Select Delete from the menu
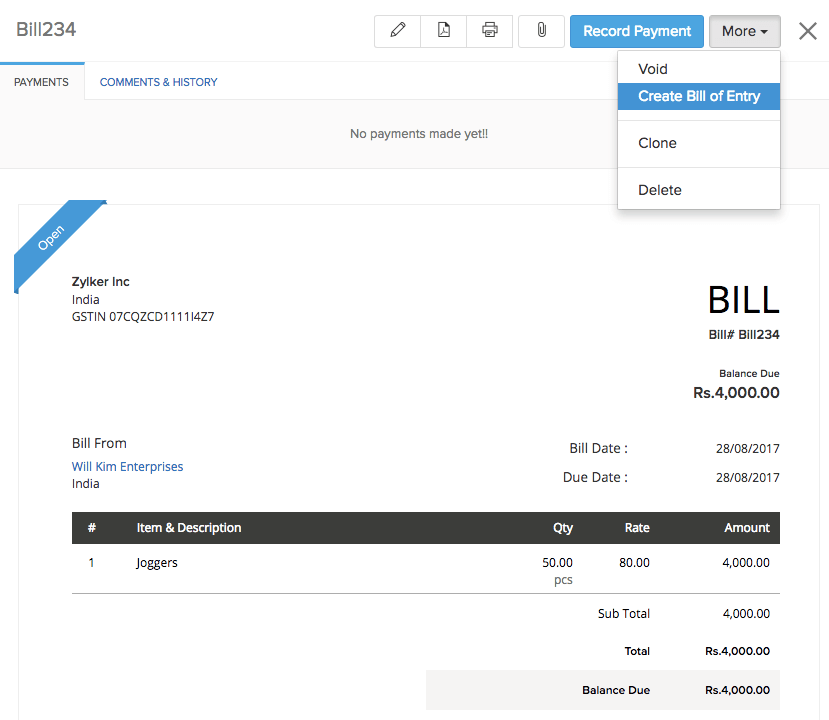Screen dimensions: 829x720 pos(658,189)
